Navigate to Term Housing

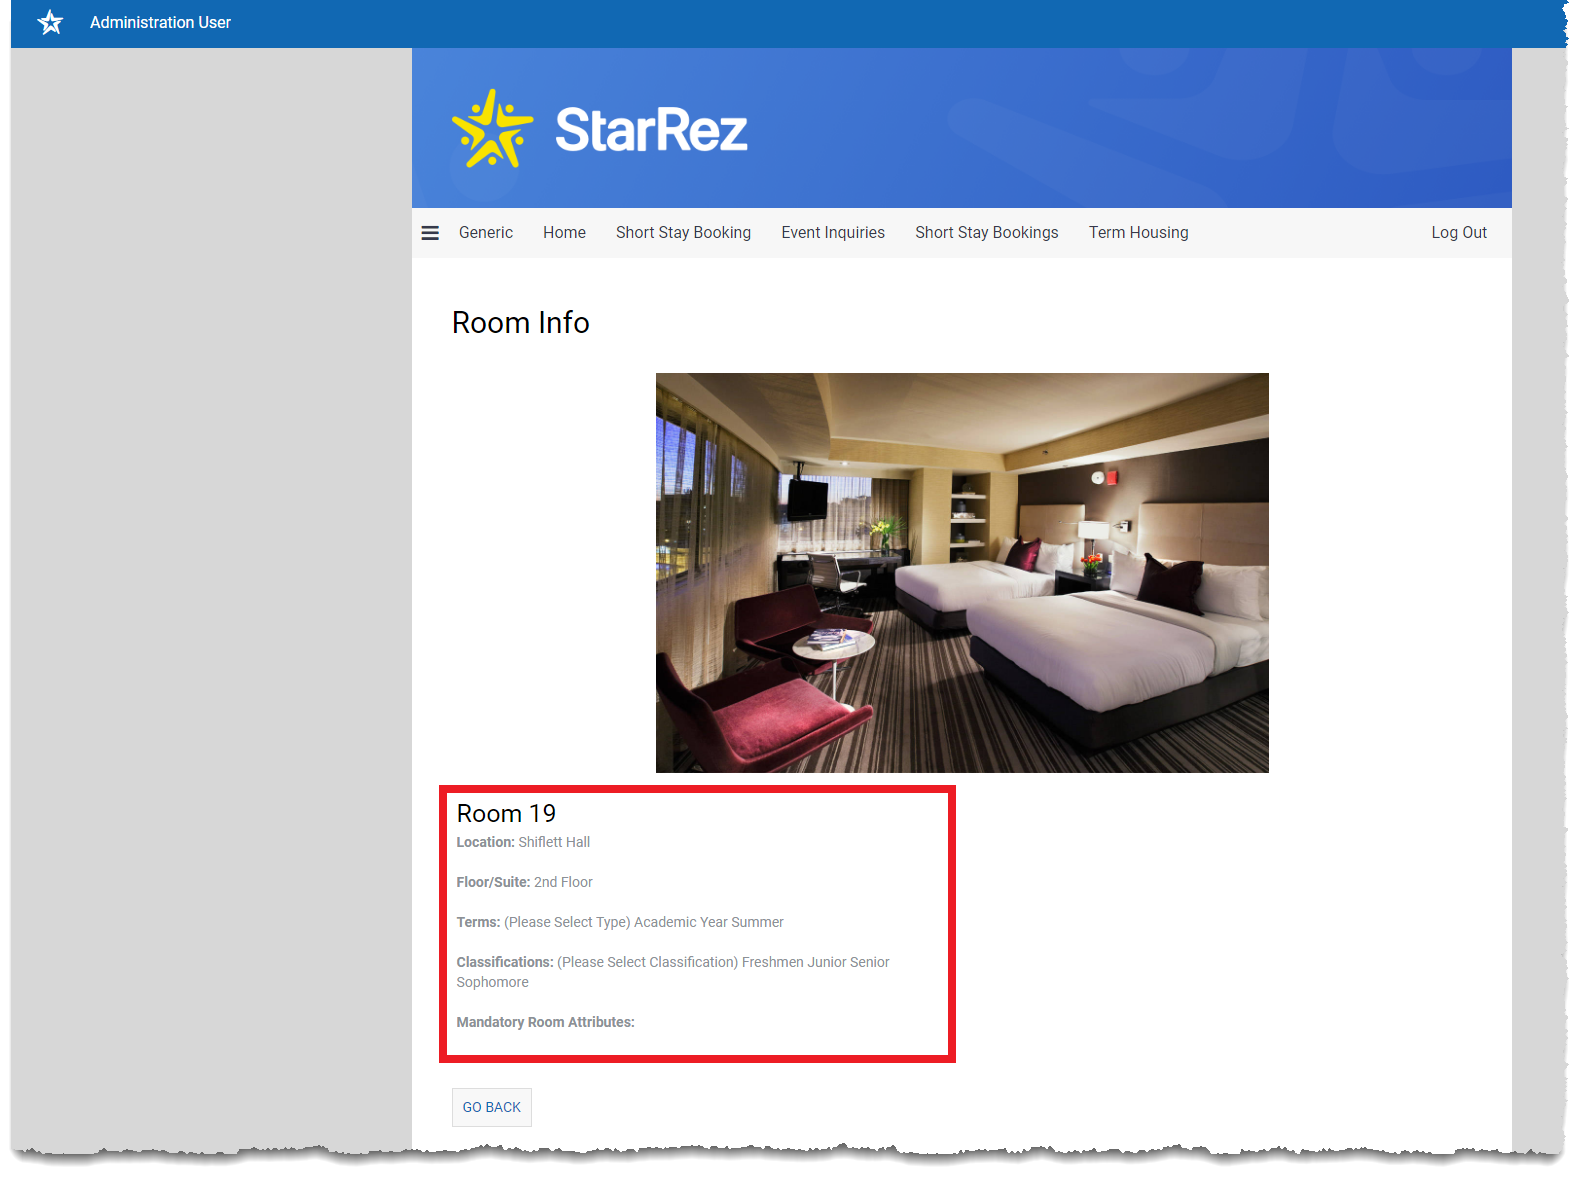1138,233
